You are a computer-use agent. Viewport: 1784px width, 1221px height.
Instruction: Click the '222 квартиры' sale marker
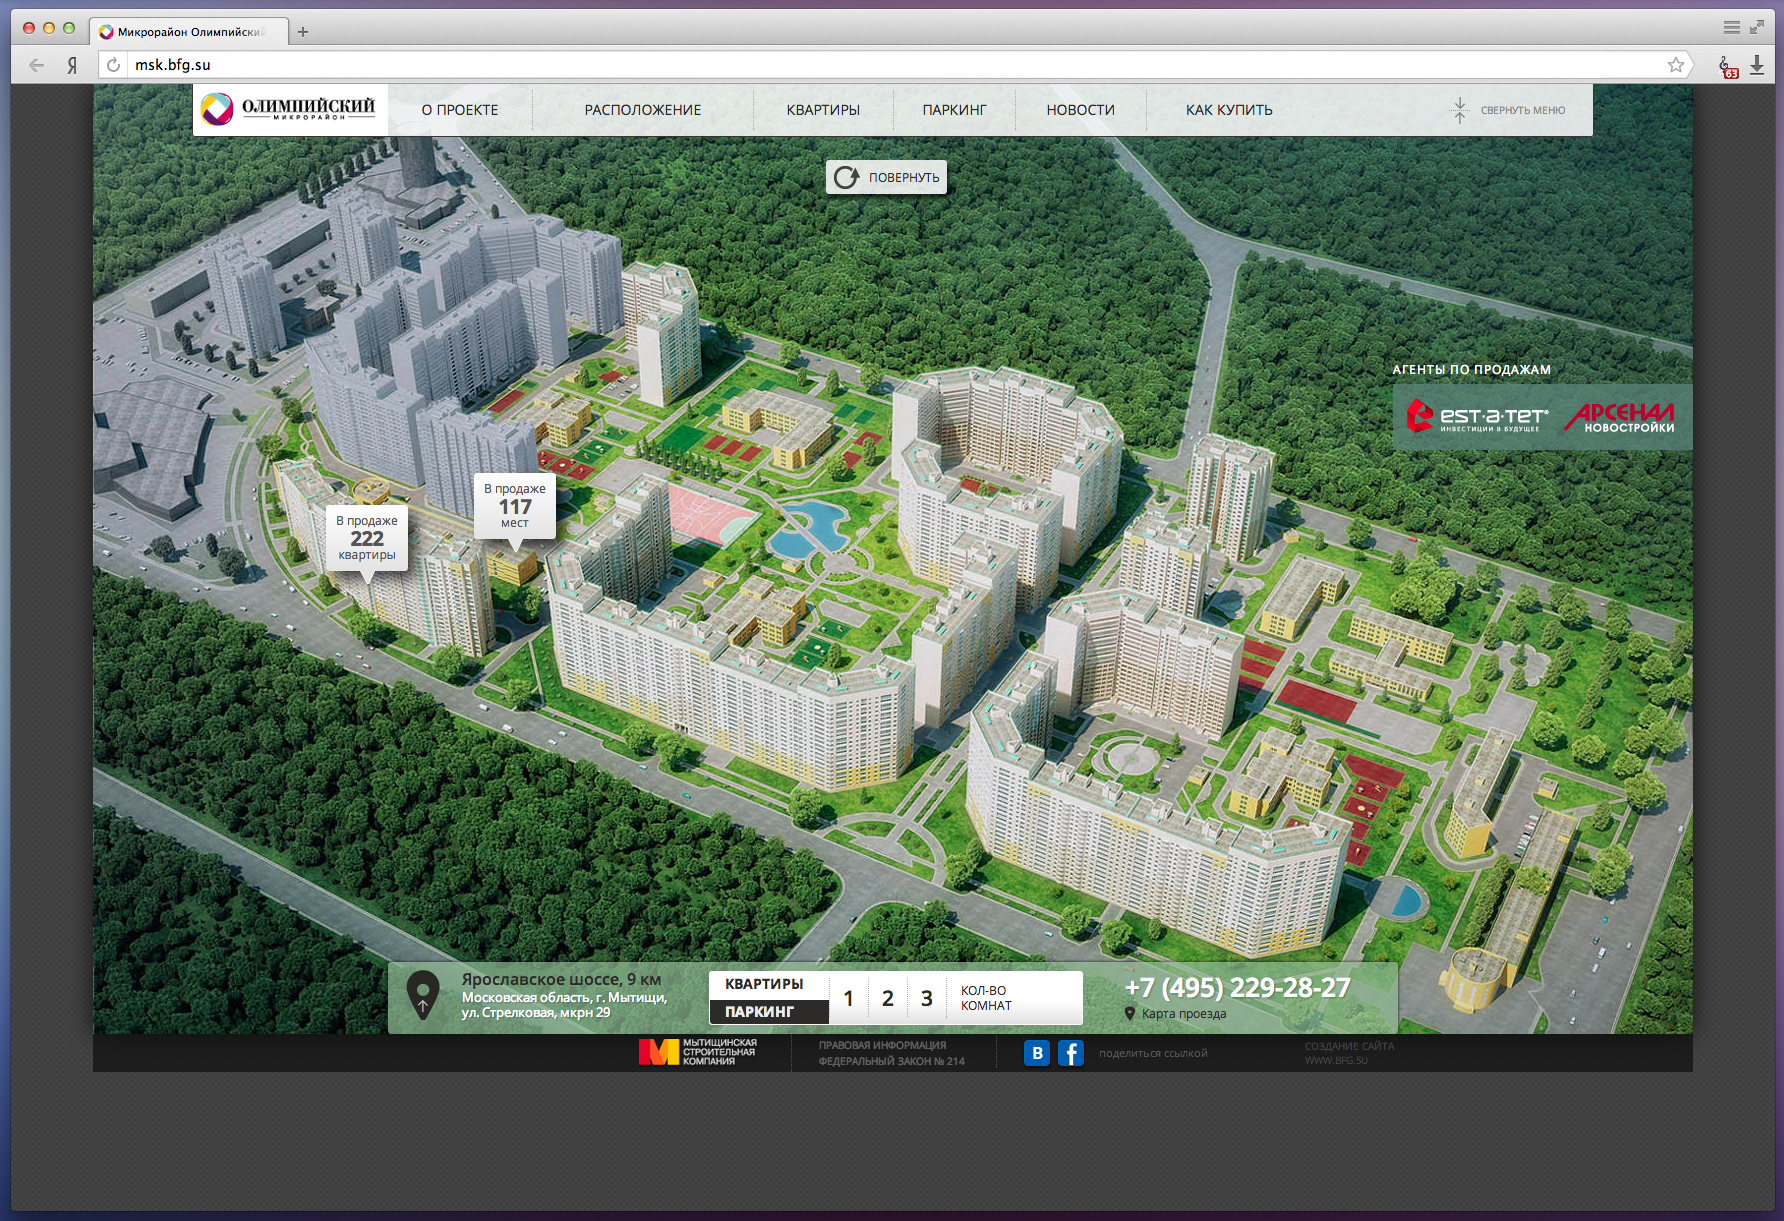pos(367,539)
